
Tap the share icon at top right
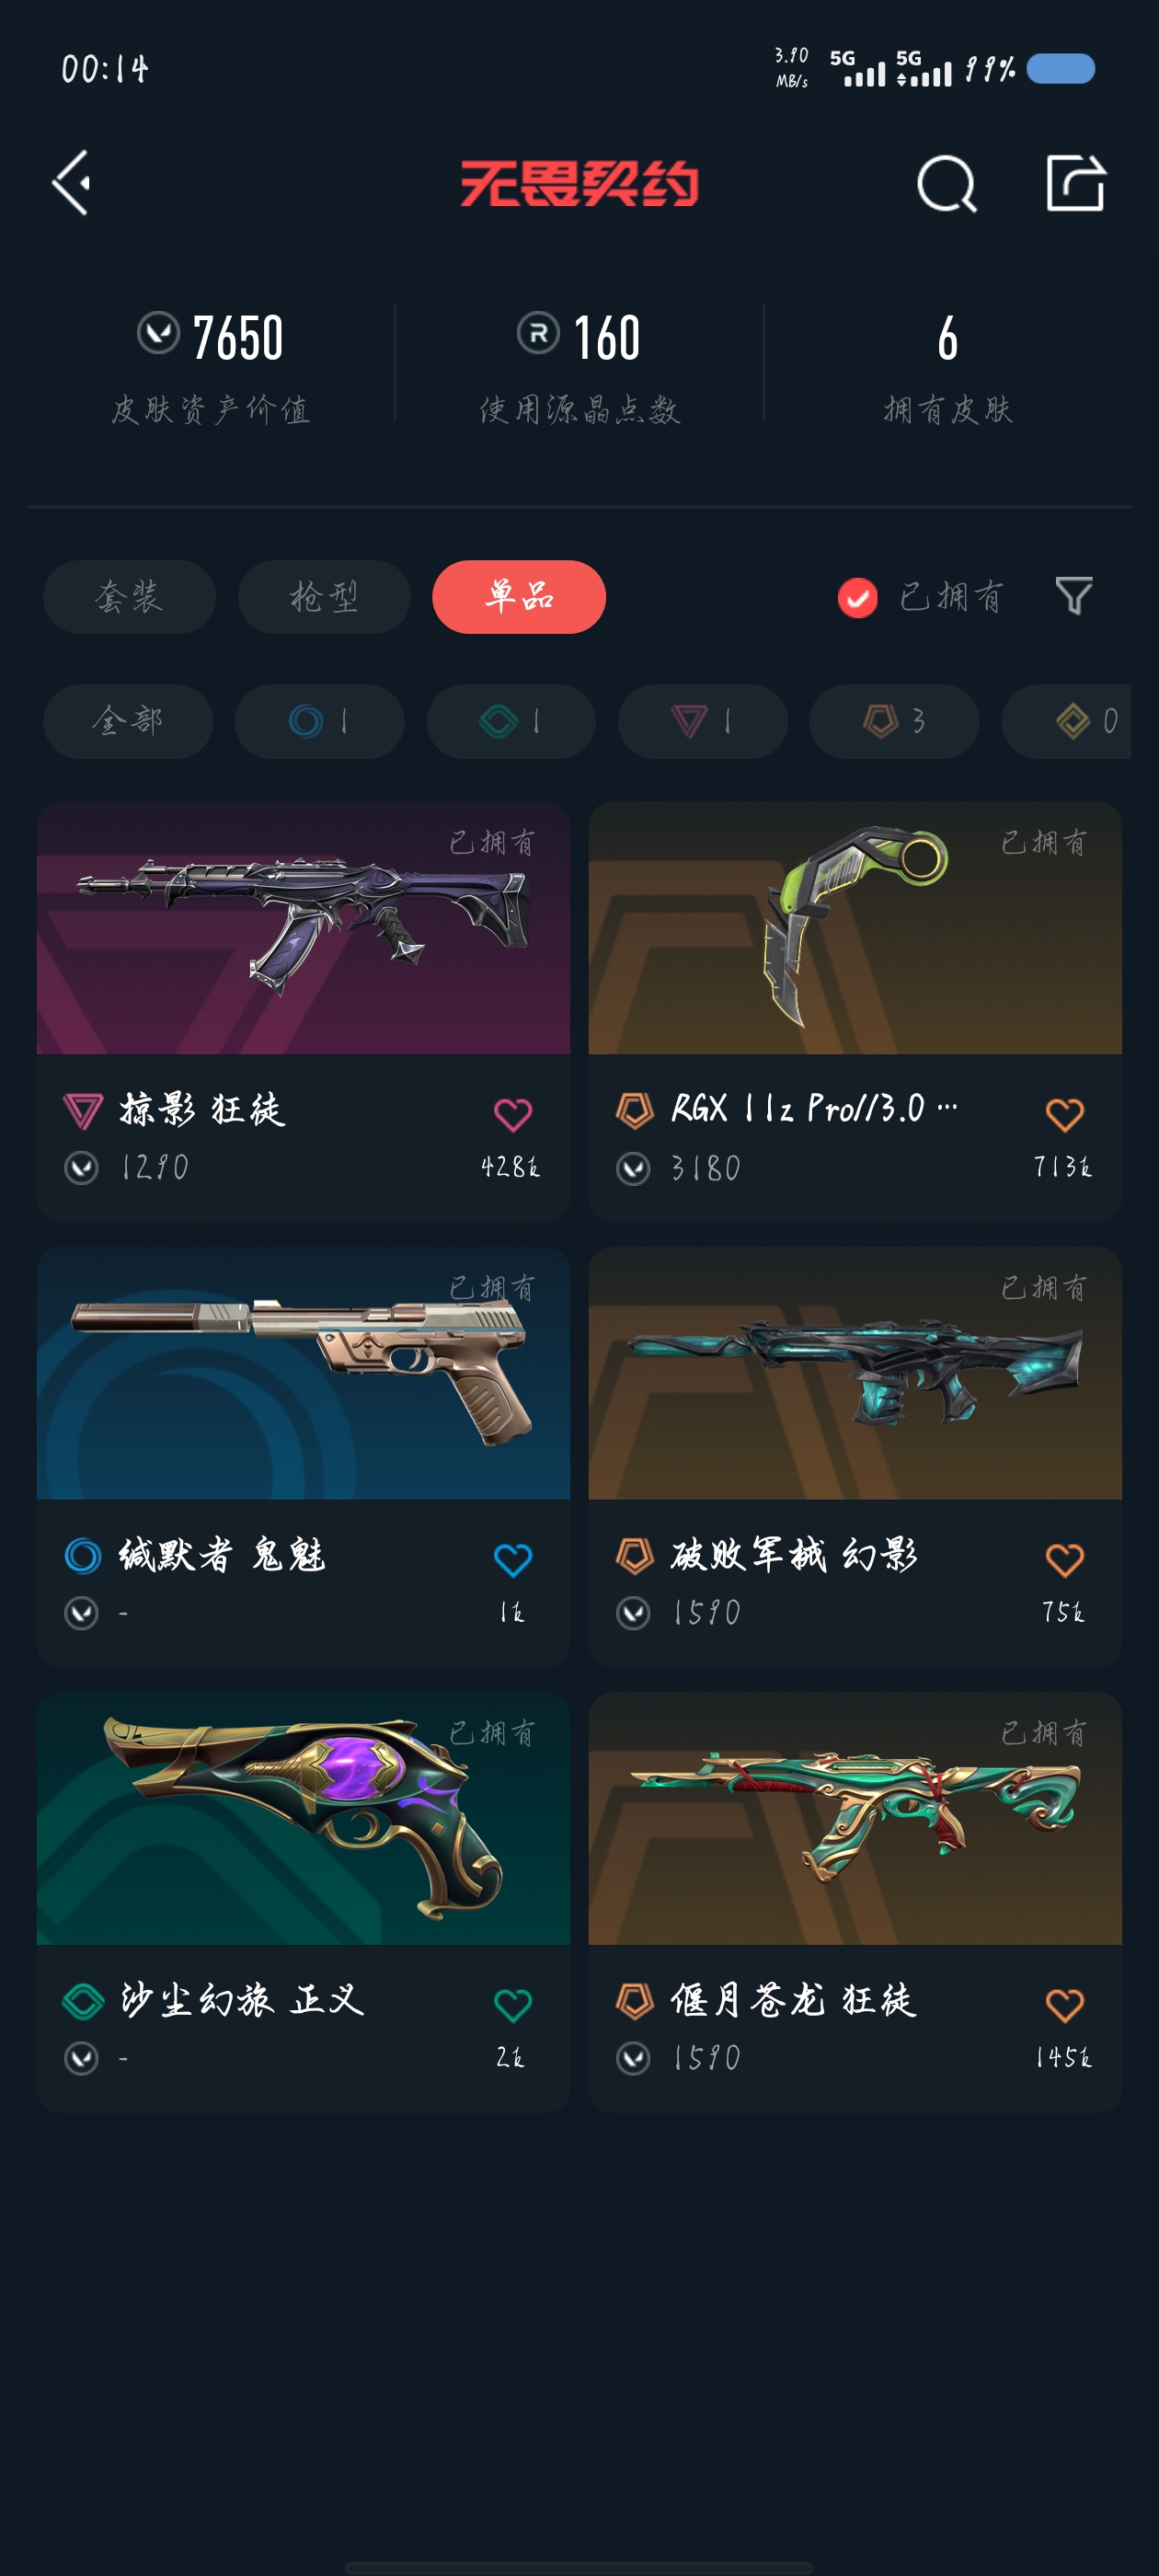(x=1075, y=183)
